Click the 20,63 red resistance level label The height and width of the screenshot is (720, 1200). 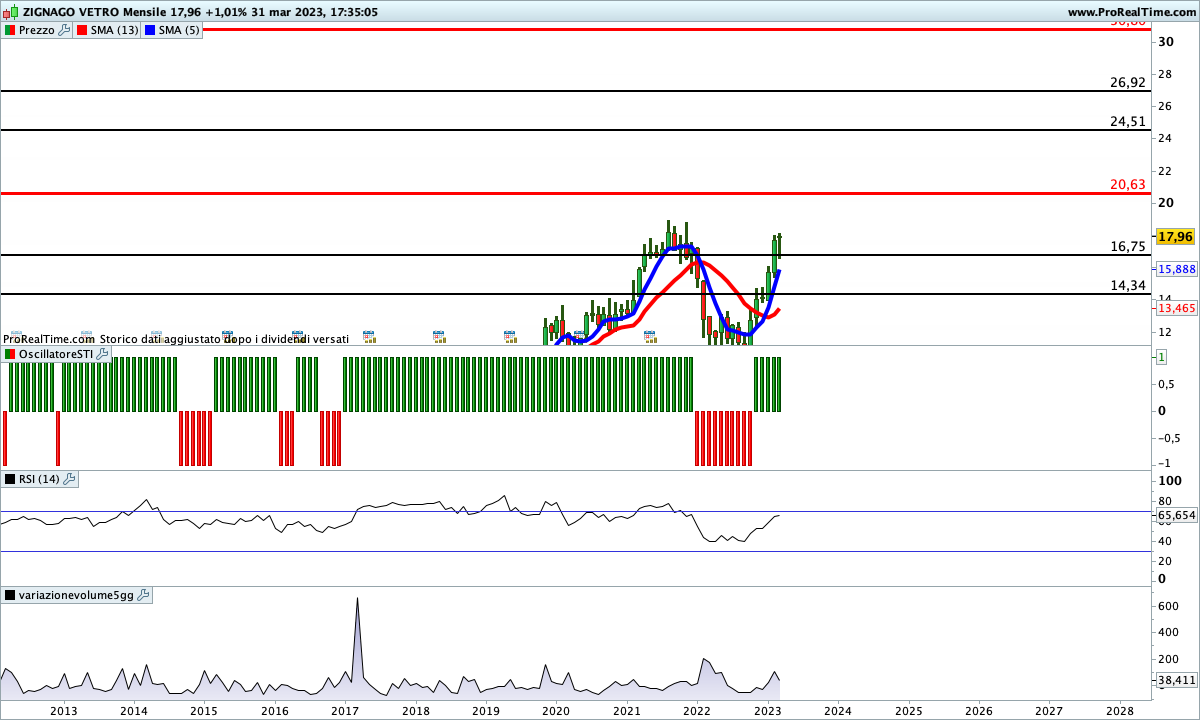1128,184
